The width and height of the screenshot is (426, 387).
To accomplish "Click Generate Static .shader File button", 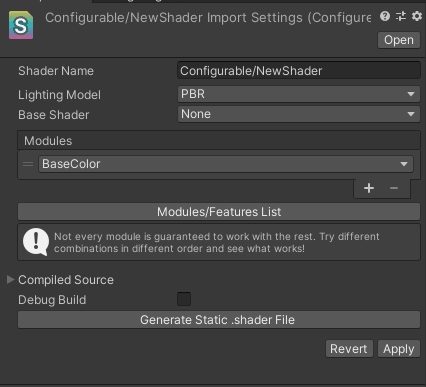I will pos(219,320).
